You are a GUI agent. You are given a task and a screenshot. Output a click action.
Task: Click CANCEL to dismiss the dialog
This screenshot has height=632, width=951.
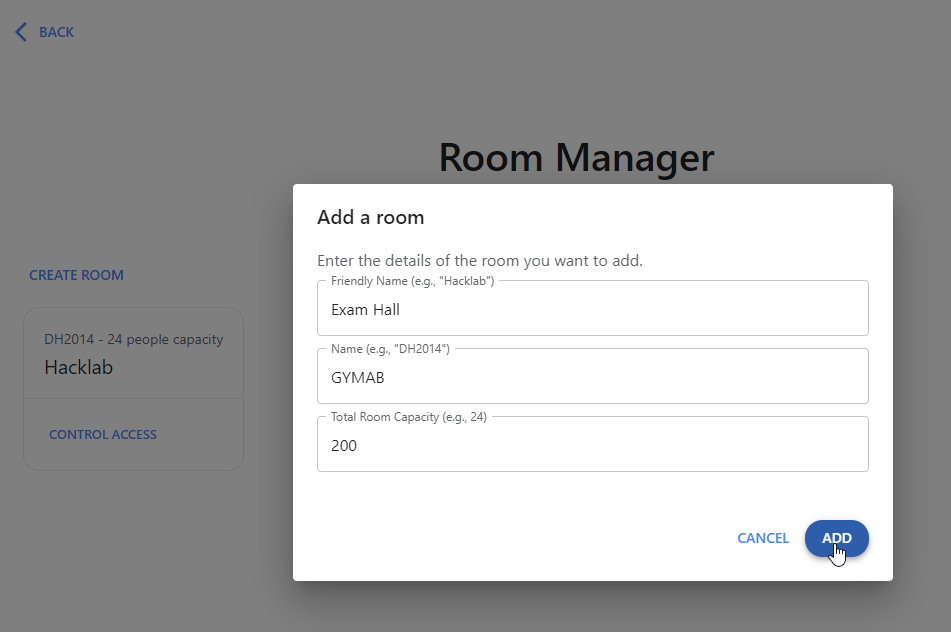(762, 538)
